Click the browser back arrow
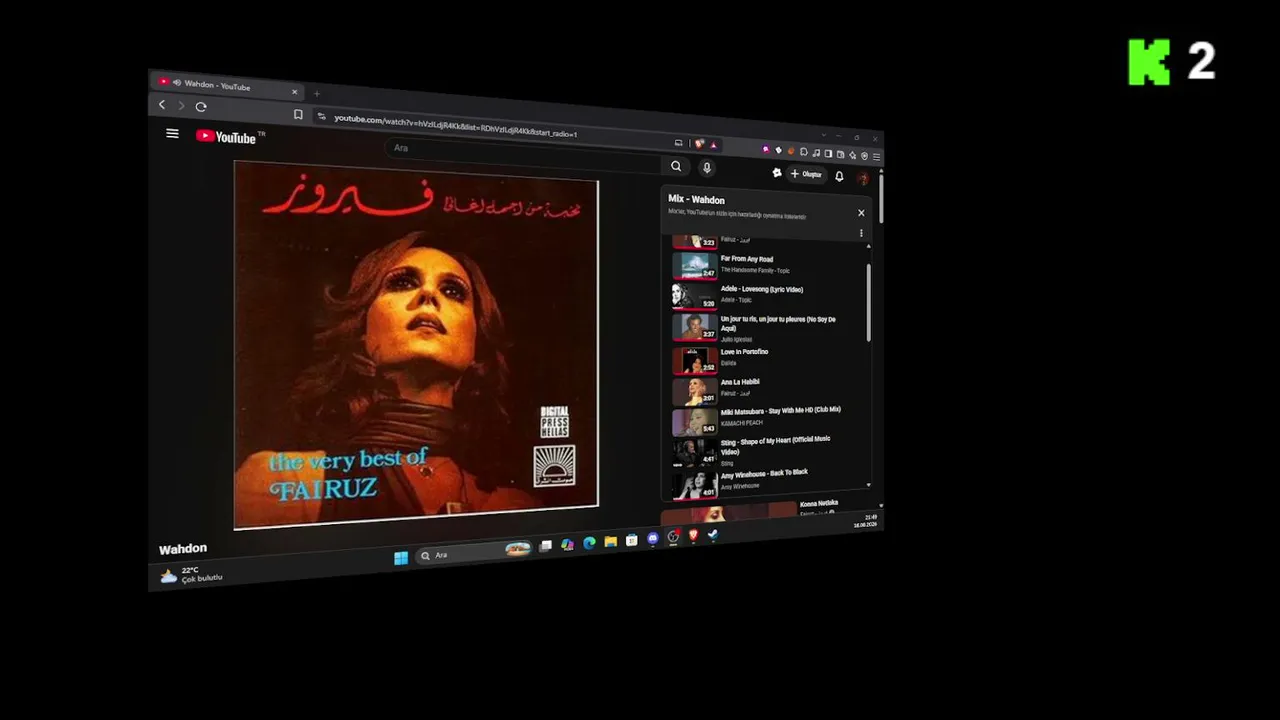Screen dimensions: 1280x720 pyautogui.click(x=162, y=105)
